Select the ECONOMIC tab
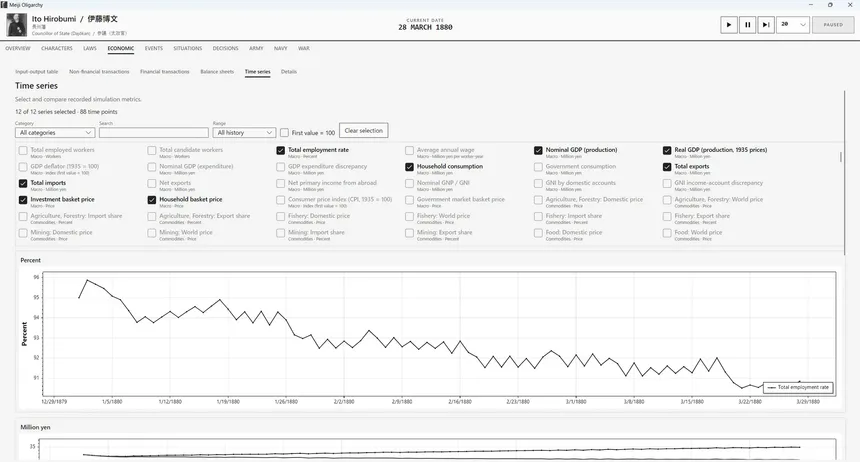The width and height of the screenshot is (860, 462). click(x=121, y=48)
